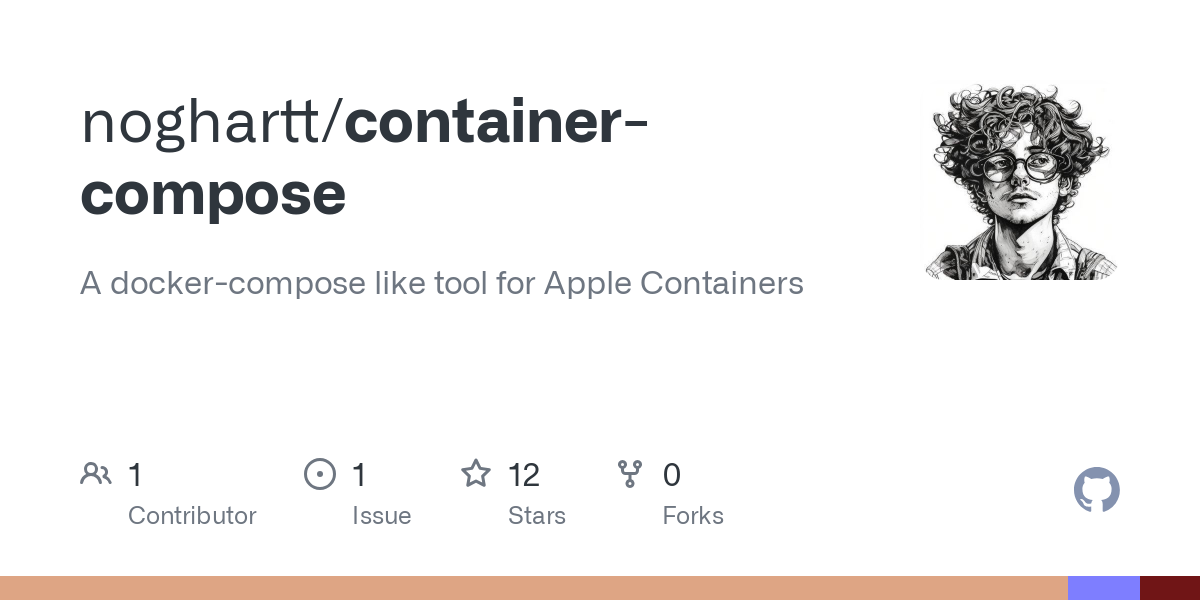The width and height of the screenshot is (1200, 600).
Task: Click the Stars label
Action: pyautogui.click(x=537, y=516)
